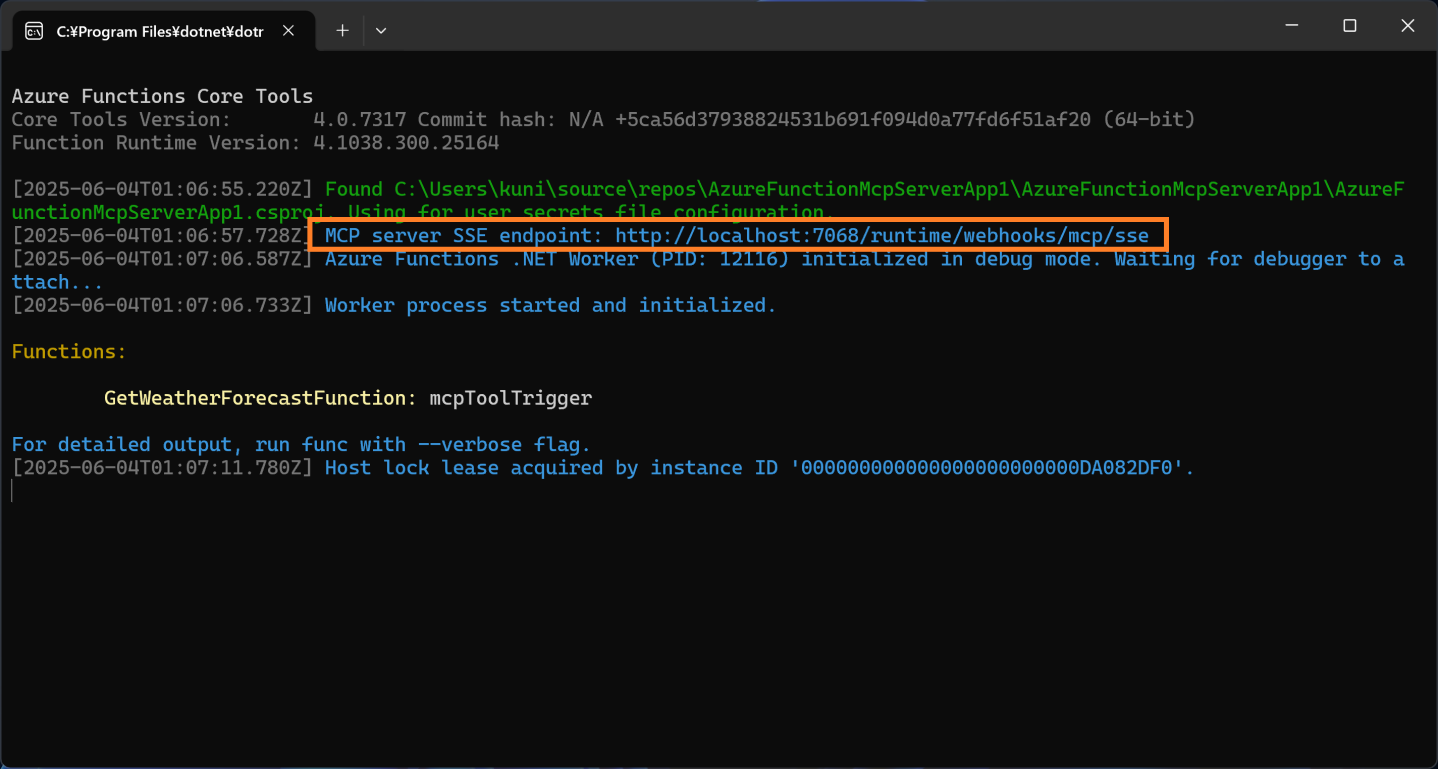1438x769 pixels.
Task: Click the terminal icon on the tab
Action: pyautogui.click(x=34, y=31)
